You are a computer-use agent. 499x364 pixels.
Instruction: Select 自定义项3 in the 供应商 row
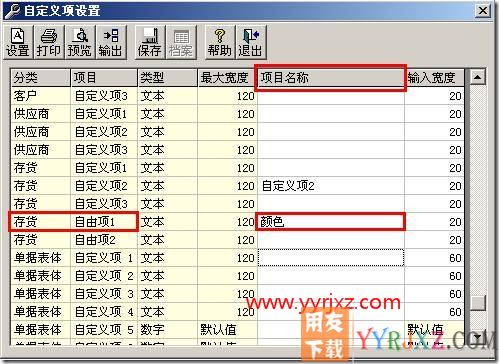pos(104,150)
